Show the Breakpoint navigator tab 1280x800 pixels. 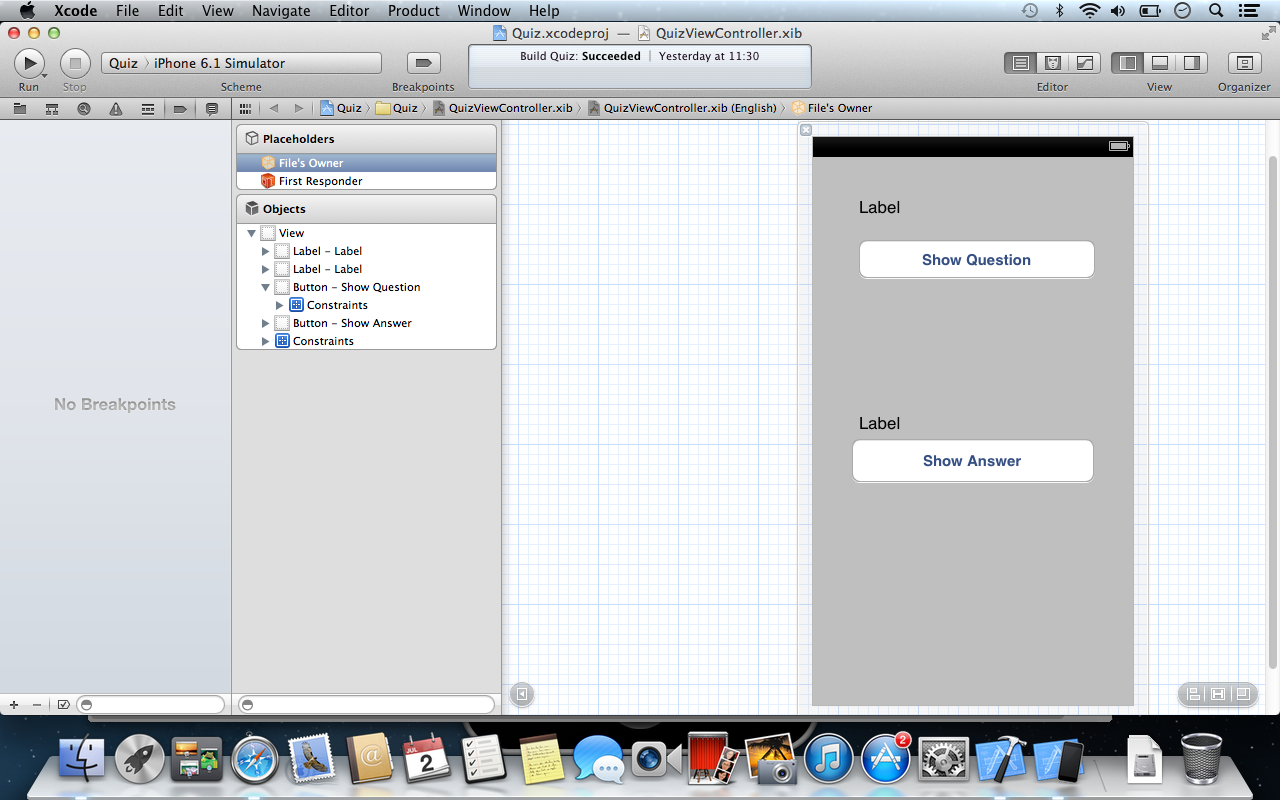coord(180,108)
